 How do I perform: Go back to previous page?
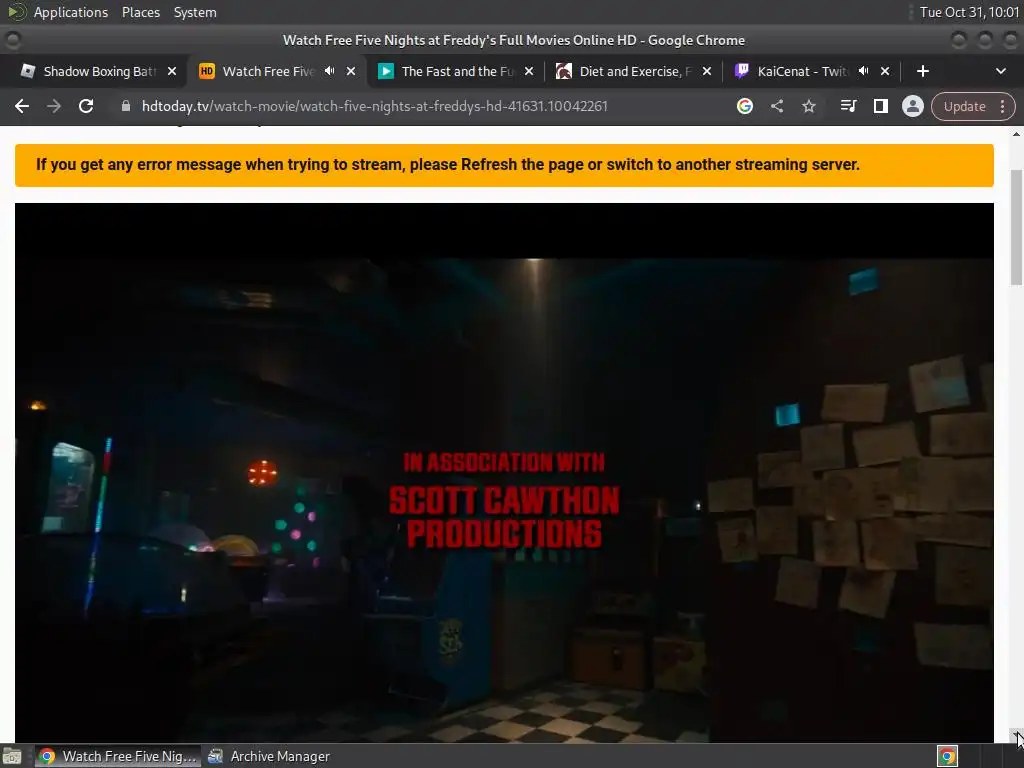[x=22, y=106]
